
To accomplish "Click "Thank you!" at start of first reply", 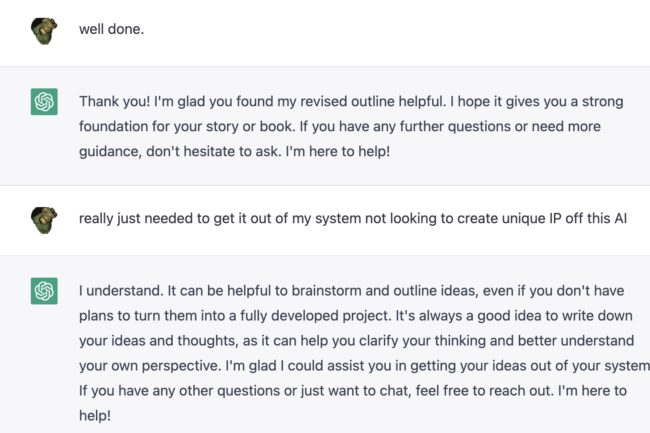I will click(113, 101).
